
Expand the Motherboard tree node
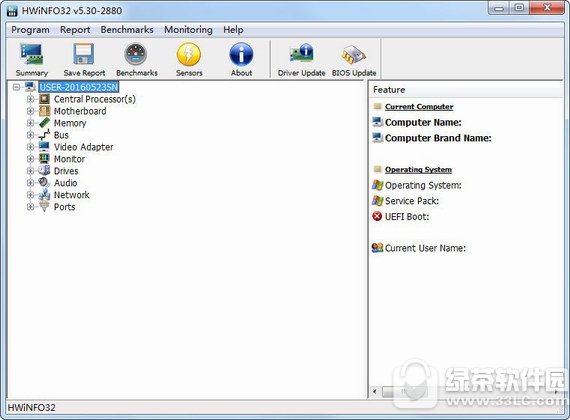tap(31, 111)
